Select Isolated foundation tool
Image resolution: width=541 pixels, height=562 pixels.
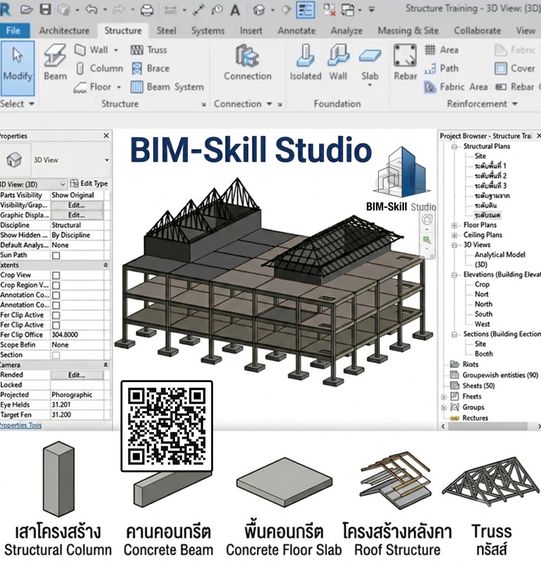[x=305, y=62]
